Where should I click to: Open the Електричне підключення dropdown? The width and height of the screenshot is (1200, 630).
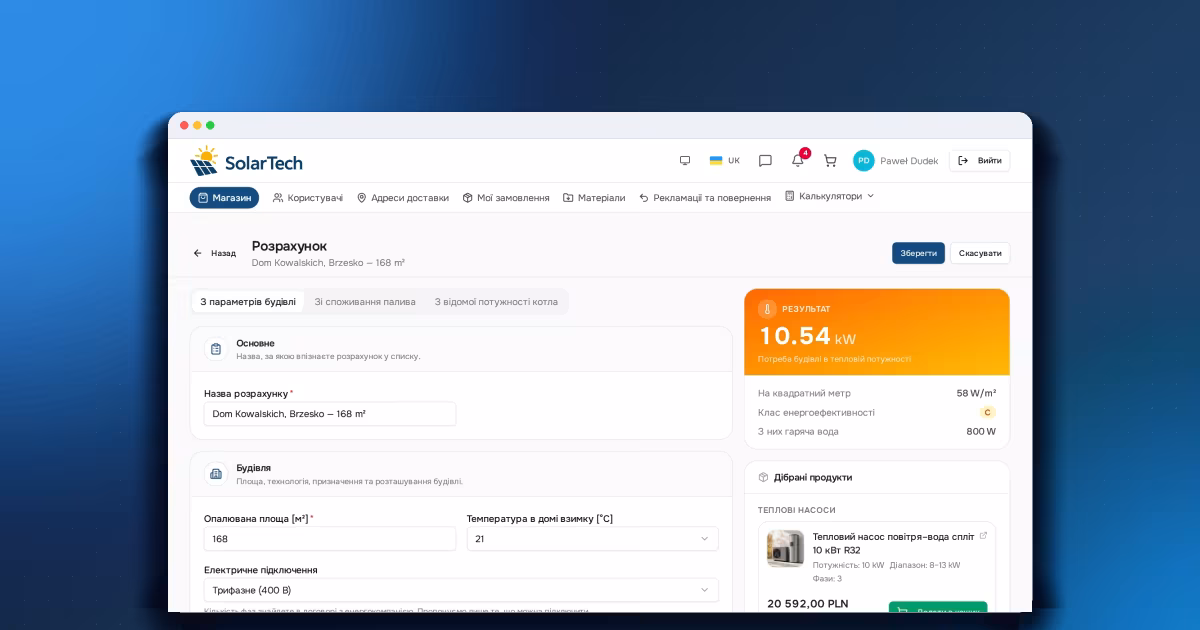point(461,590)
